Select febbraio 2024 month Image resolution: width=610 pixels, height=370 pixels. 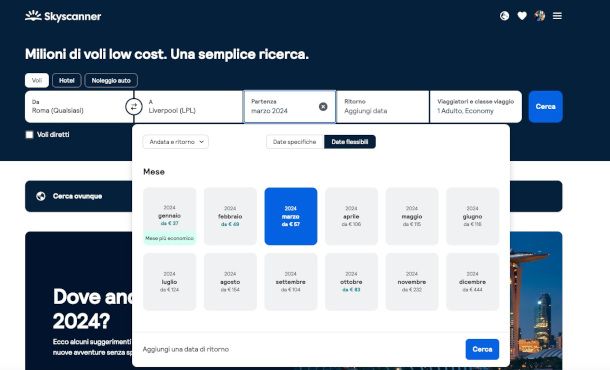point(230,216)
